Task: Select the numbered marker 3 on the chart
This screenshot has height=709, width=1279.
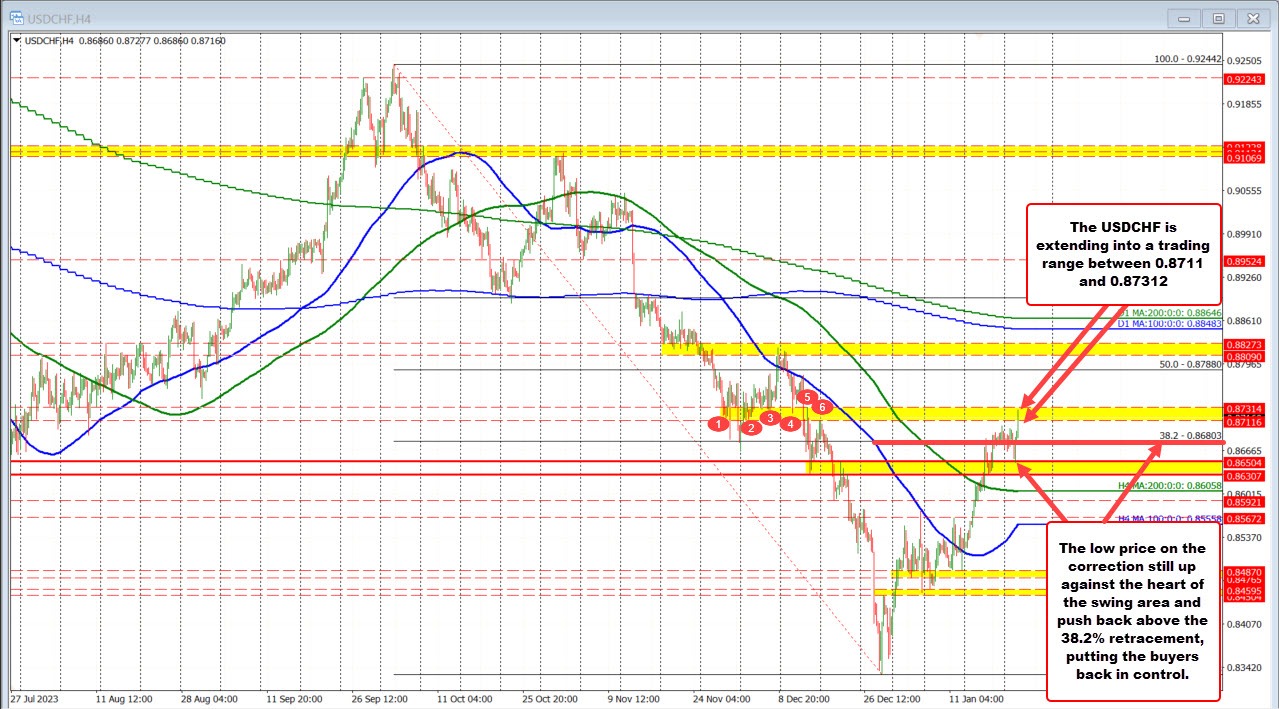Action: click(770, 419)
